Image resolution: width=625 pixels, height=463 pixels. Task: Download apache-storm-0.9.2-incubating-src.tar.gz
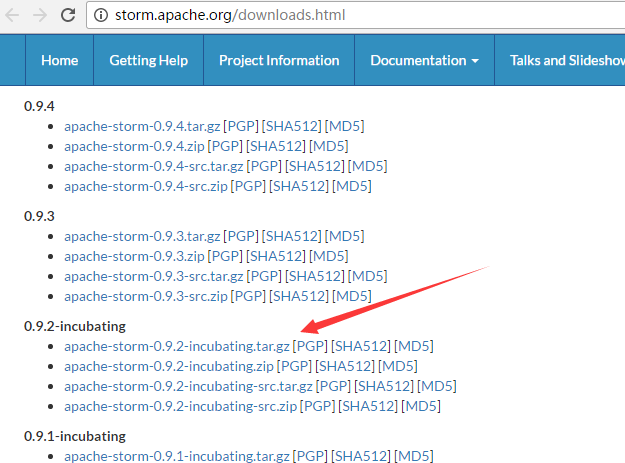click(189, 386)
